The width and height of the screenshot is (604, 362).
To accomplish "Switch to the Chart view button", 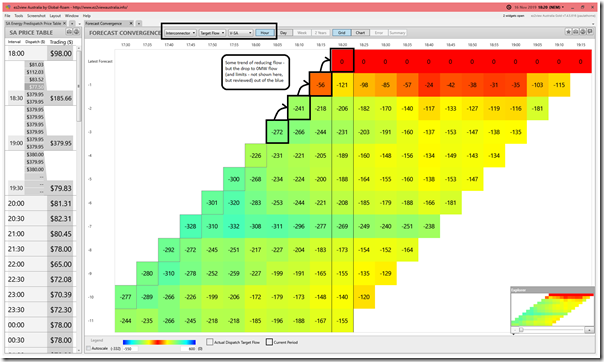I will 360,33.
